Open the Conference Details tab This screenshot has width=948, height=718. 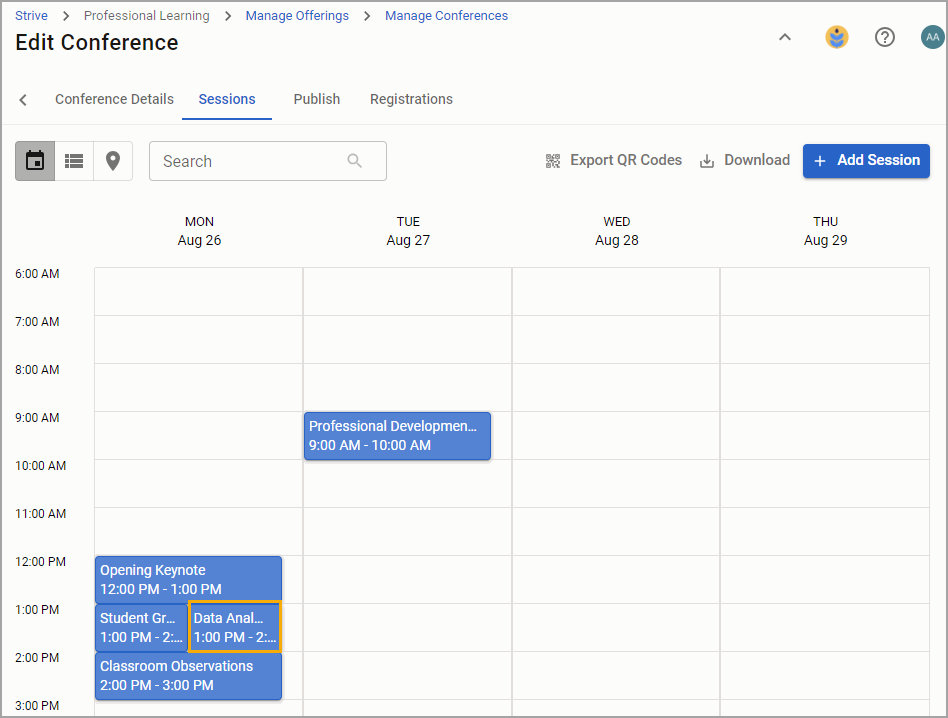pyautogui.click(x=114, y=99)
